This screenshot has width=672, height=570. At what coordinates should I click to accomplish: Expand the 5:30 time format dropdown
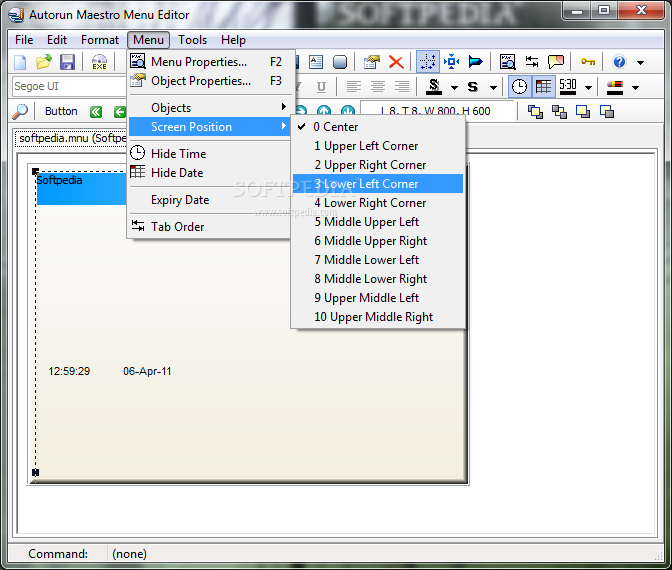click(588, 88)
